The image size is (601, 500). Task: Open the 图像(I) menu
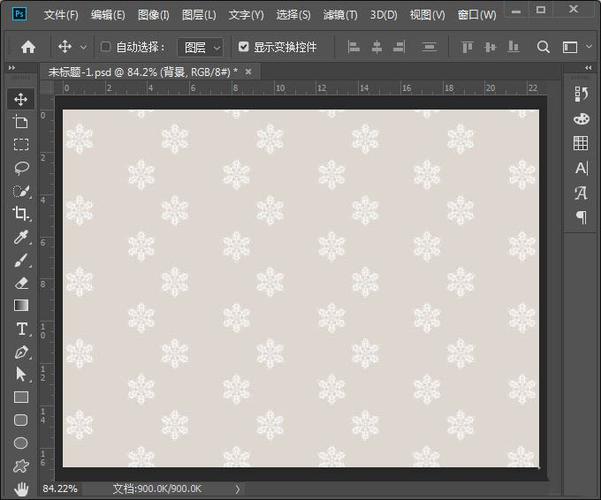tap(153, 15)
